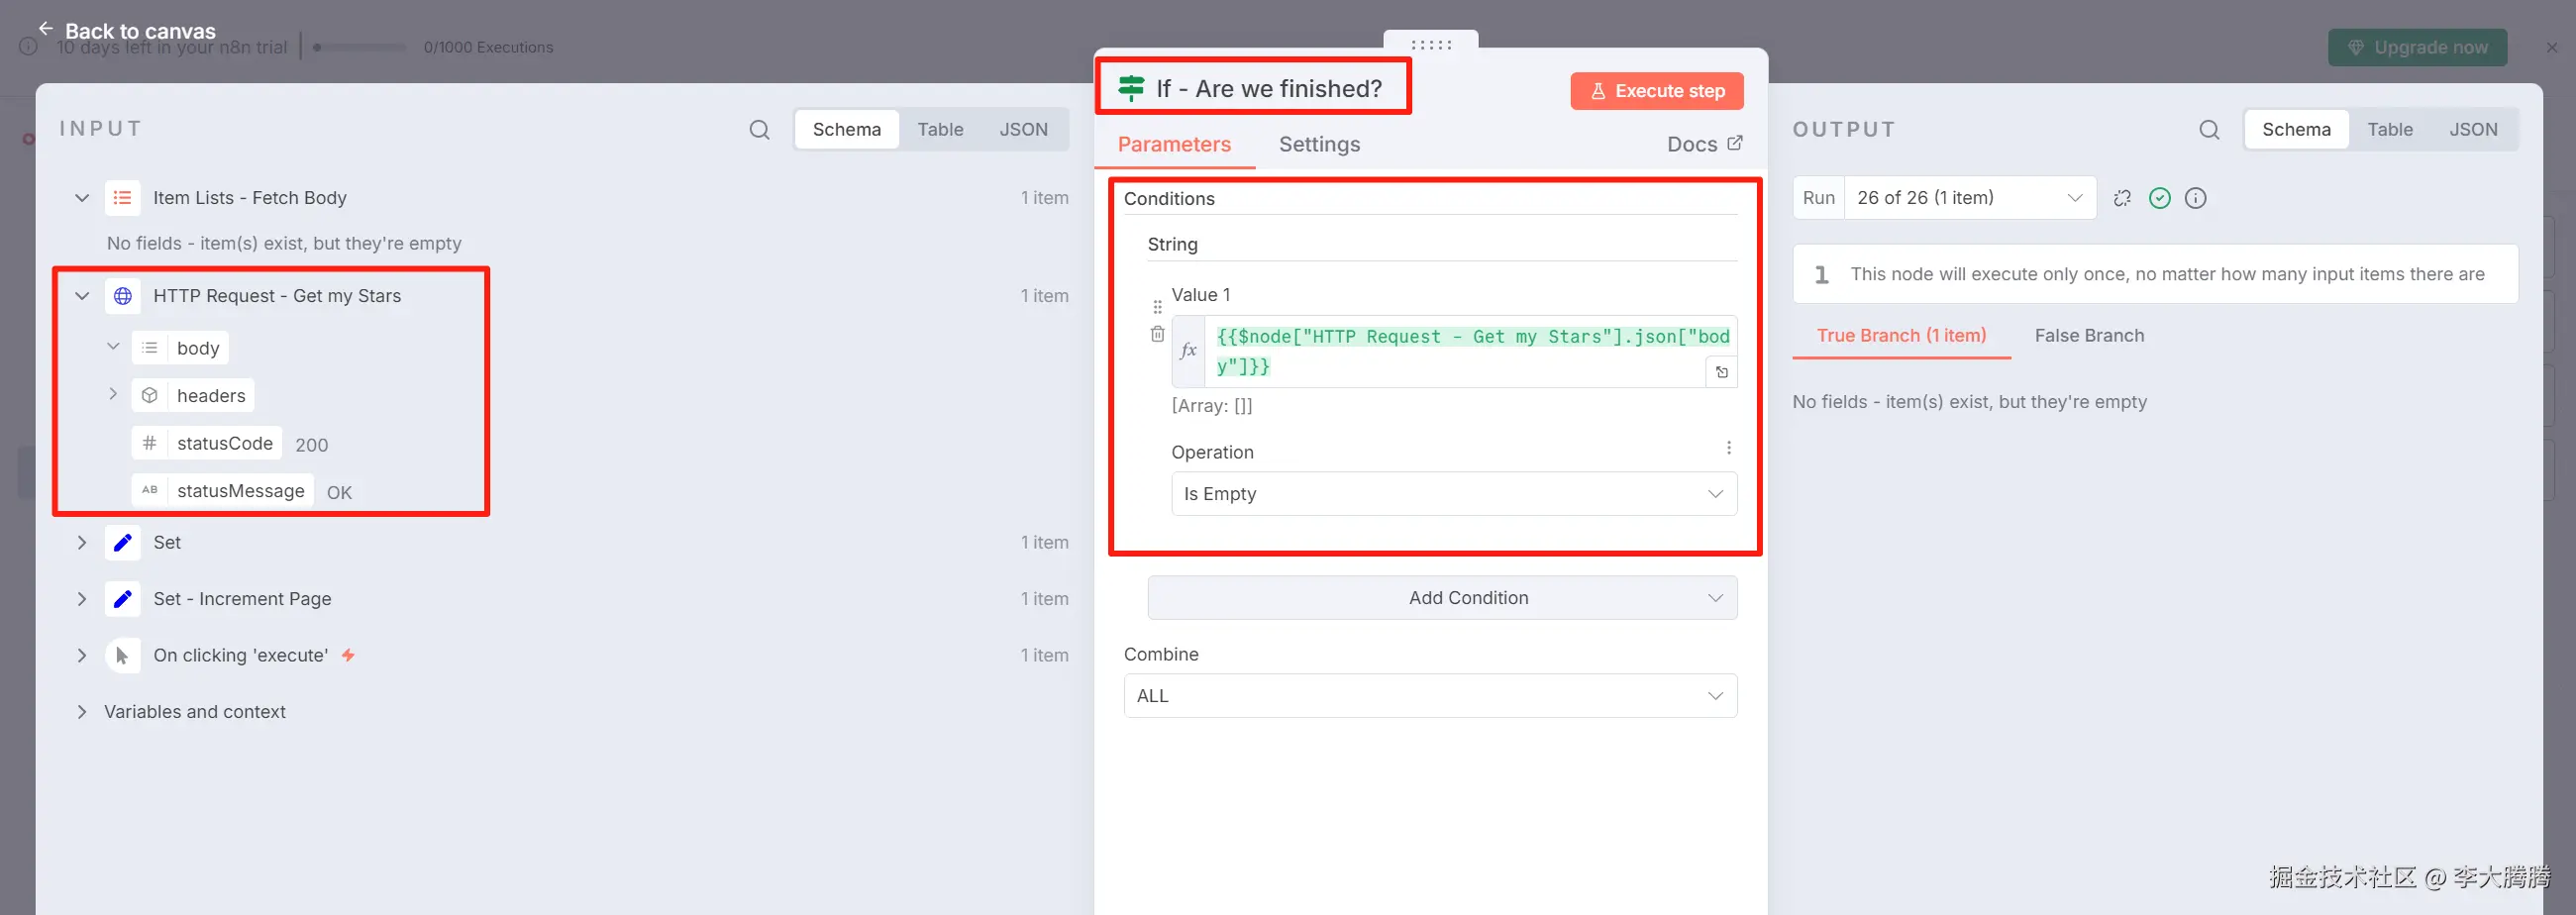
Task: Select Schema view in the INPUT panel
Action: coord(846,130)
